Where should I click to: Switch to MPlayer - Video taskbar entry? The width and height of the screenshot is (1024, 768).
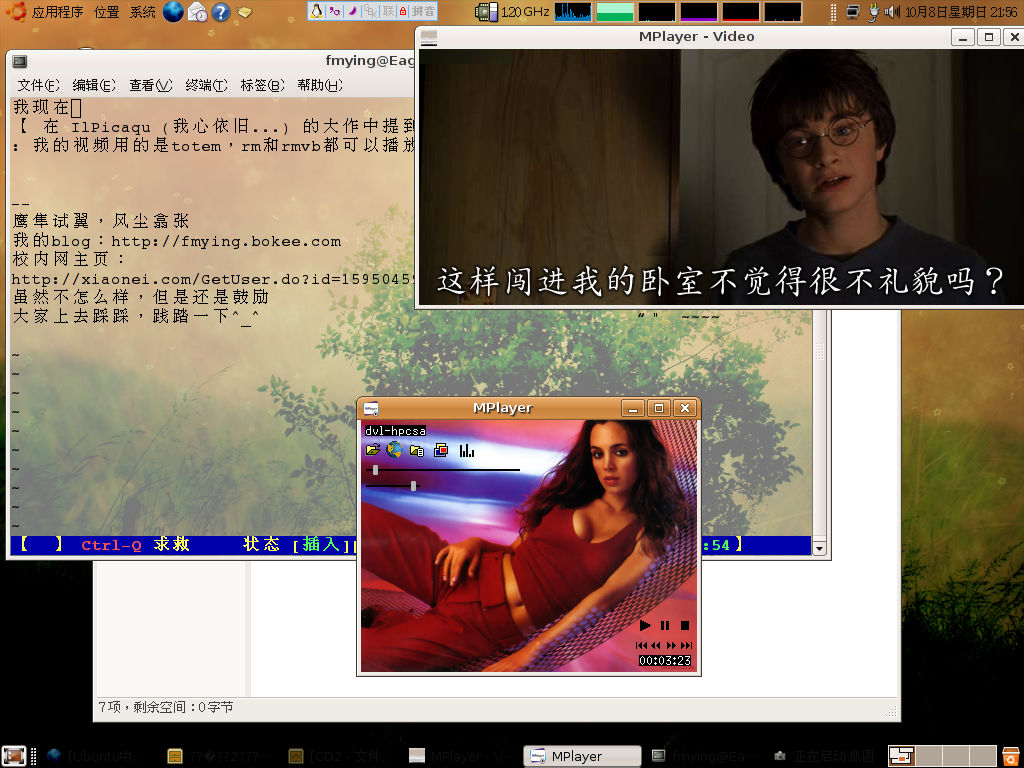[462, 756]
